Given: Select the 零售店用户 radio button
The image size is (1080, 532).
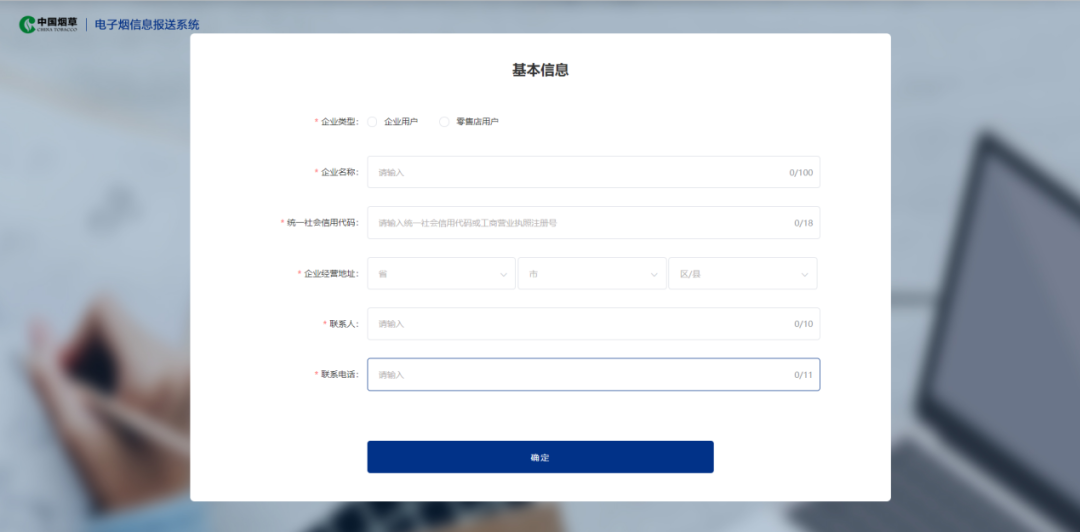Looking at the screenshot, I should (444, 122).
